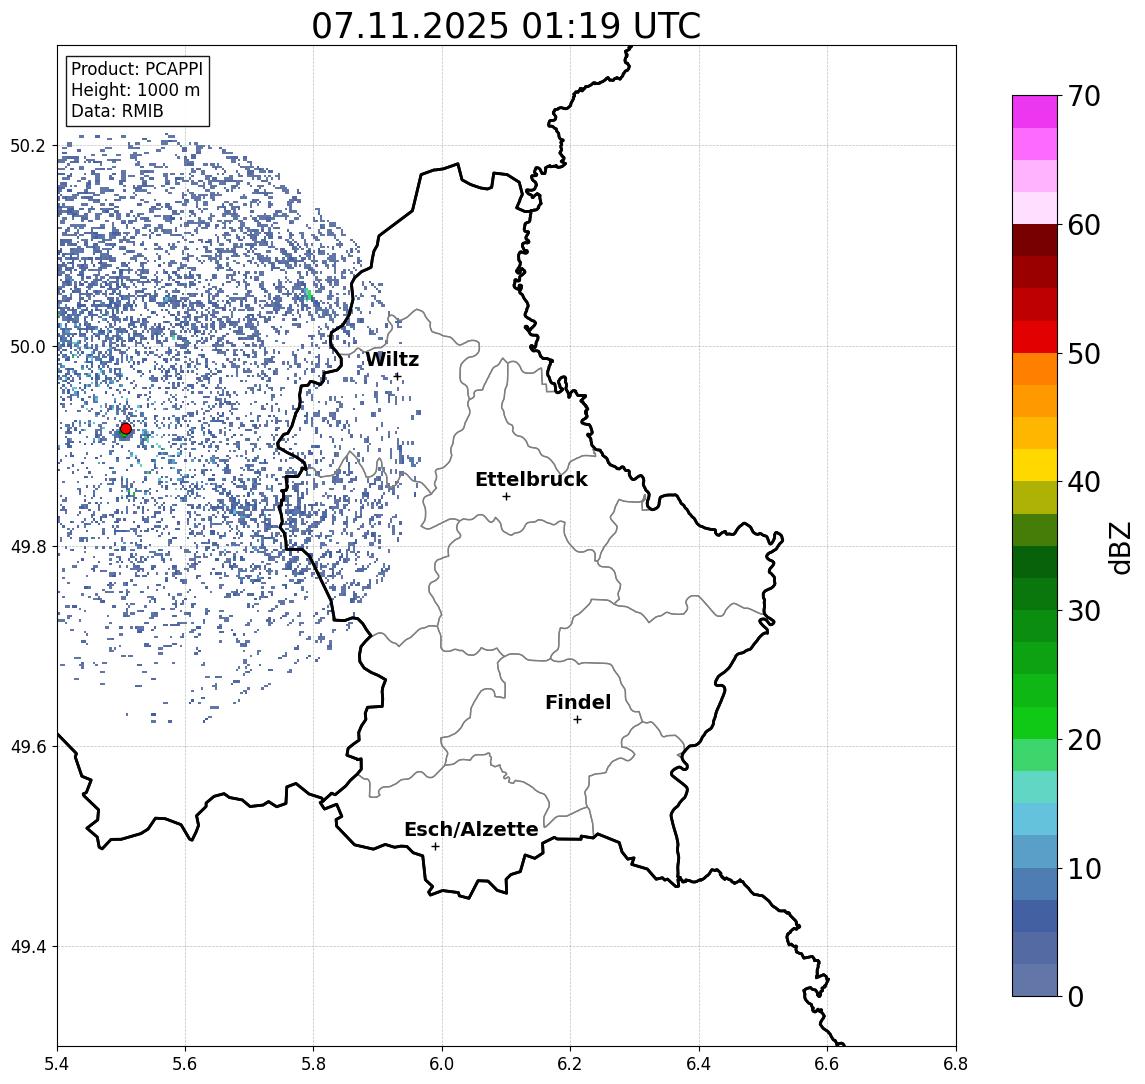
Task: Click the colorbar tick label 10
Action: pos(1084,868)
